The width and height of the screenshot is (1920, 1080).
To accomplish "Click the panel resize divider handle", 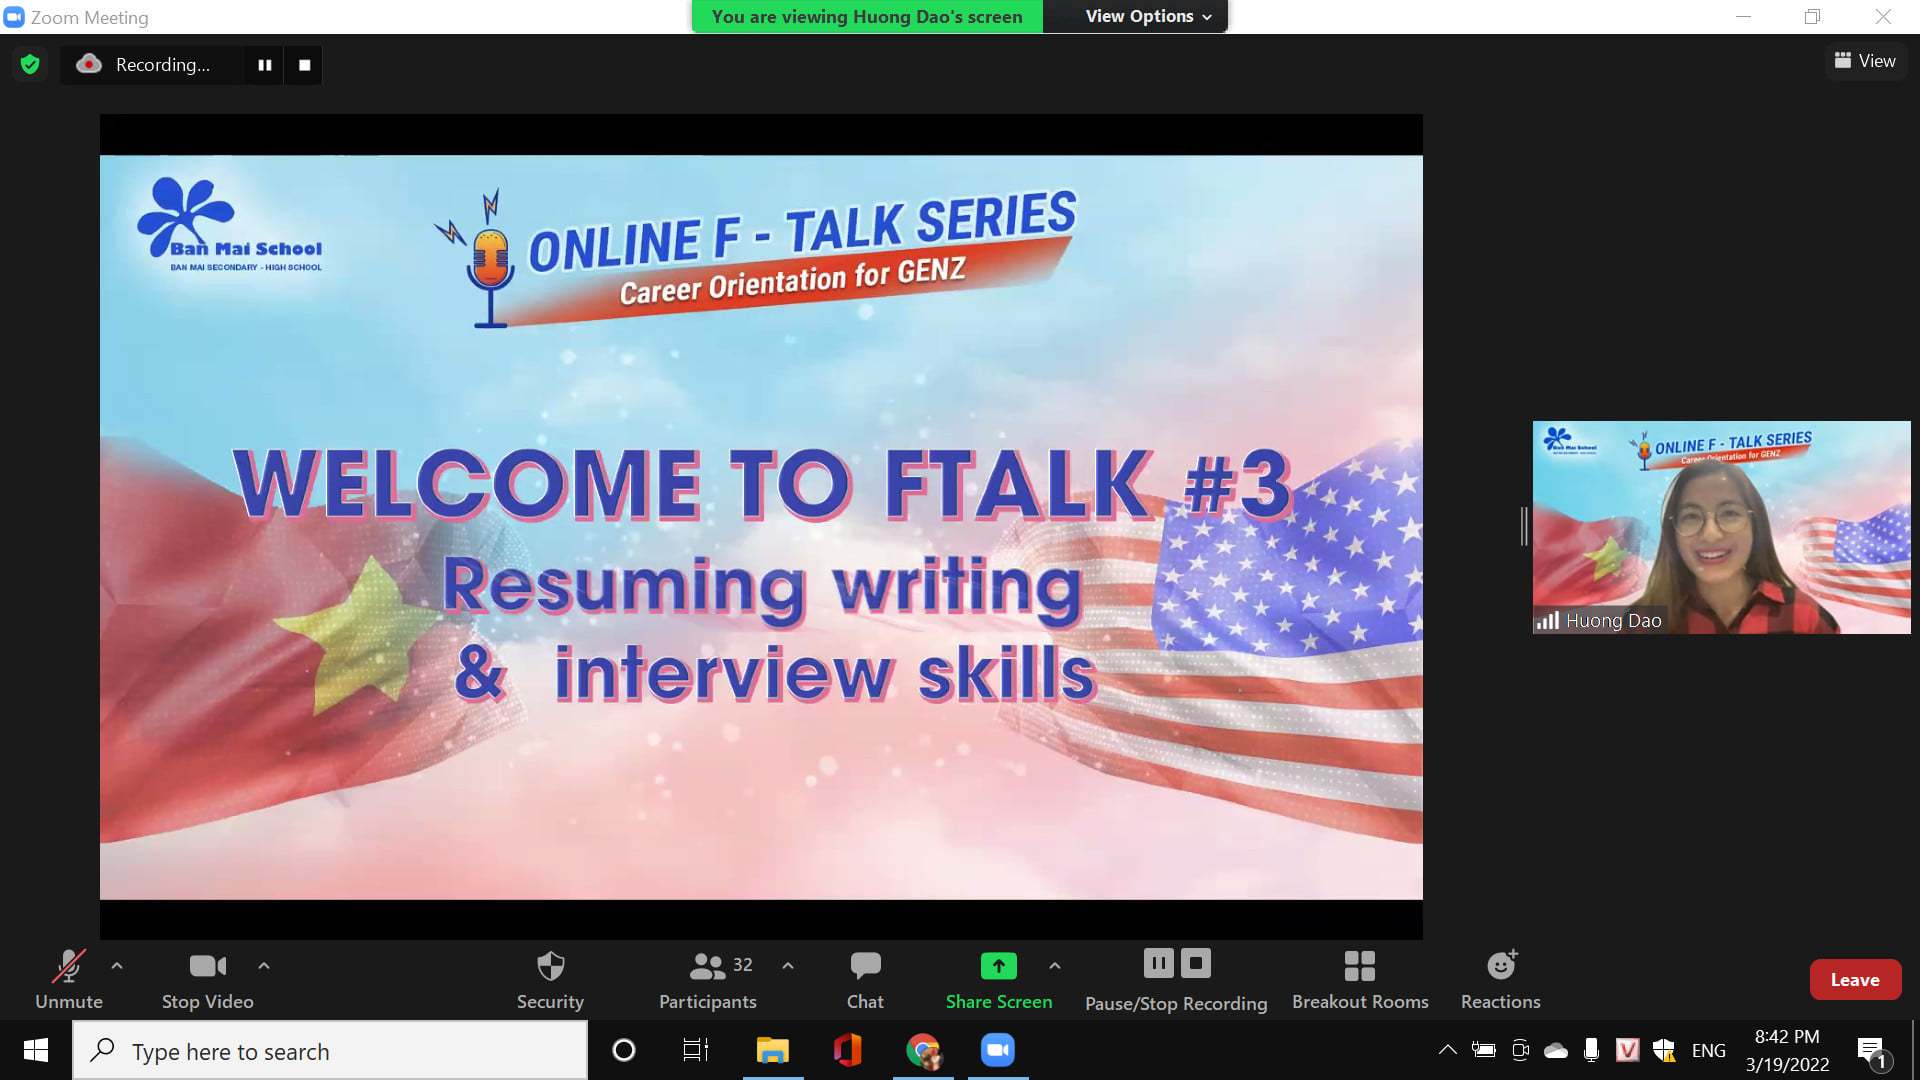I will click(x=1524, y=526).
